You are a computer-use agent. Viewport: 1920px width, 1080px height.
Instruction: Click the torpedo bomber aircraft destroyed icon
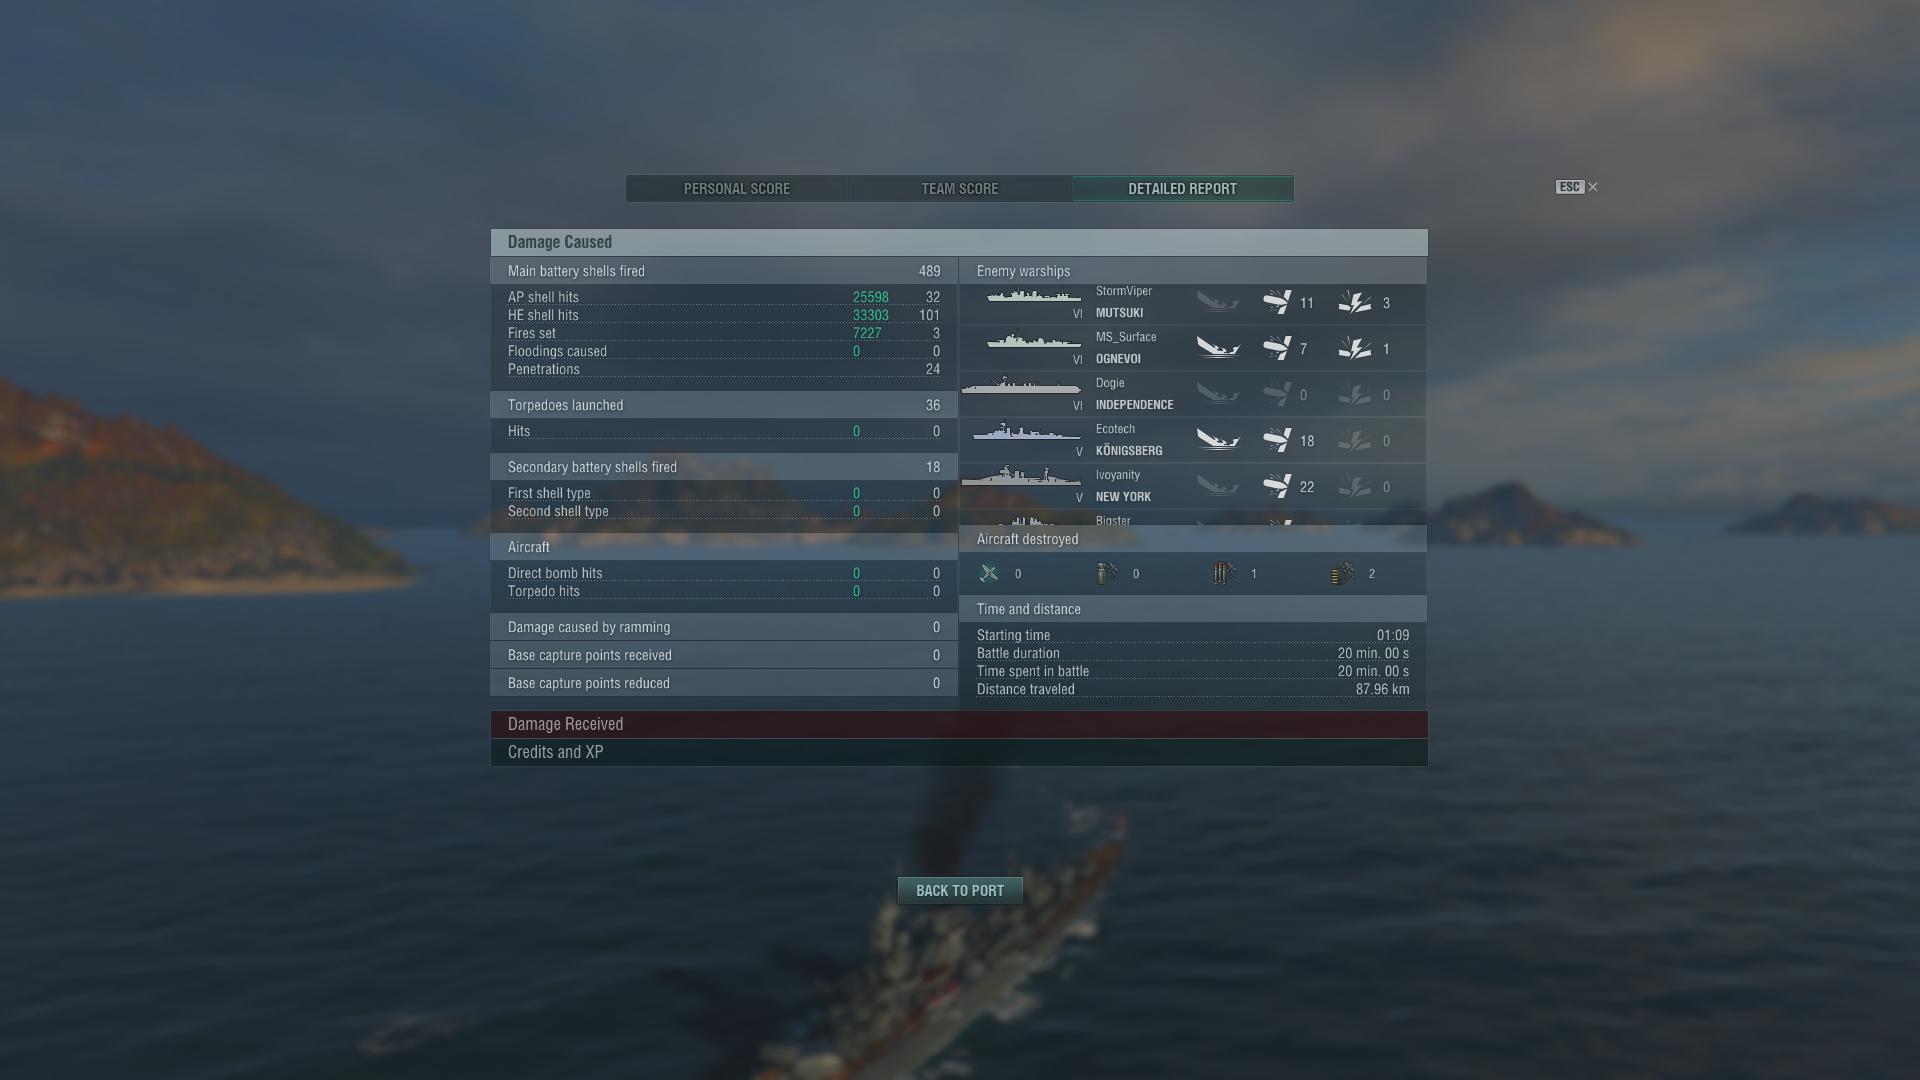[1225, 573]
